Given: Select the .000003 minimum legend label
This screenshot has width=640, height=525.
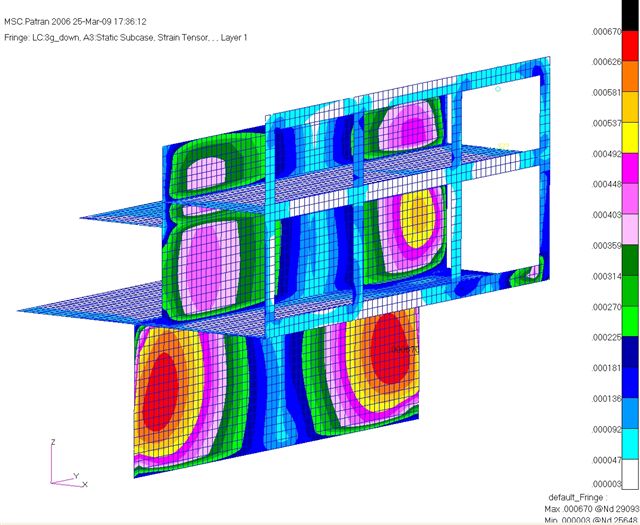Looking at the screenshot, I should click(x=606, y=484).
